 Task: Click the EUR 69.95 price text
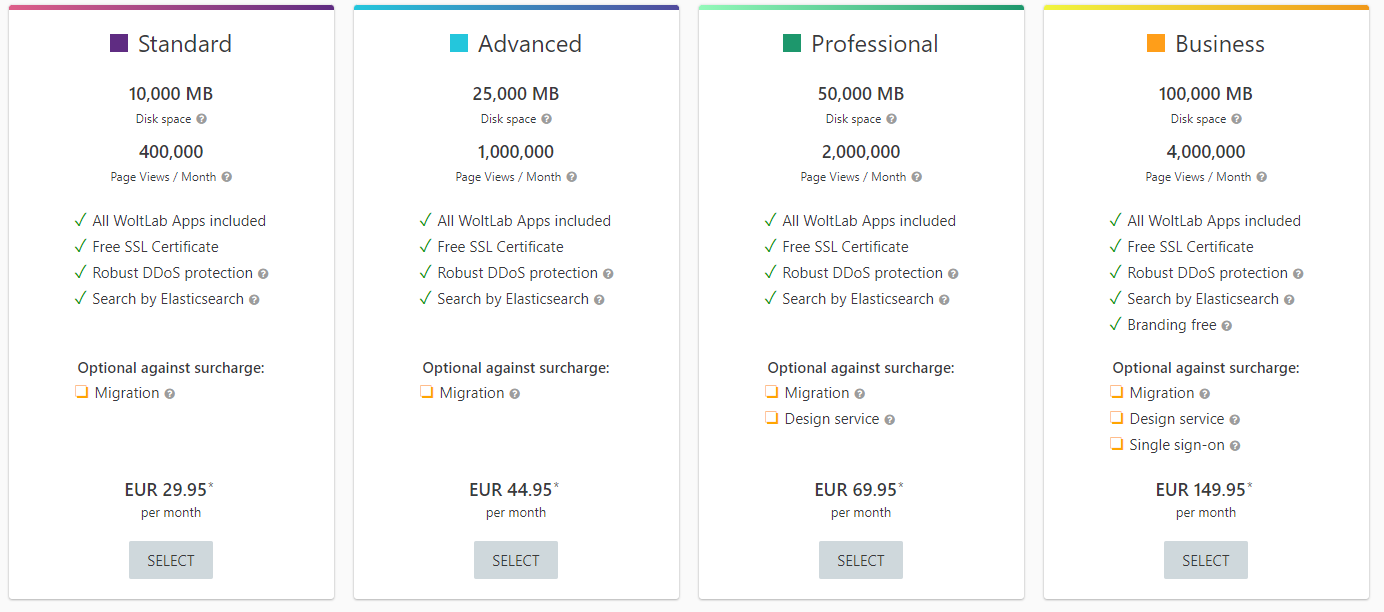(856, 490)
